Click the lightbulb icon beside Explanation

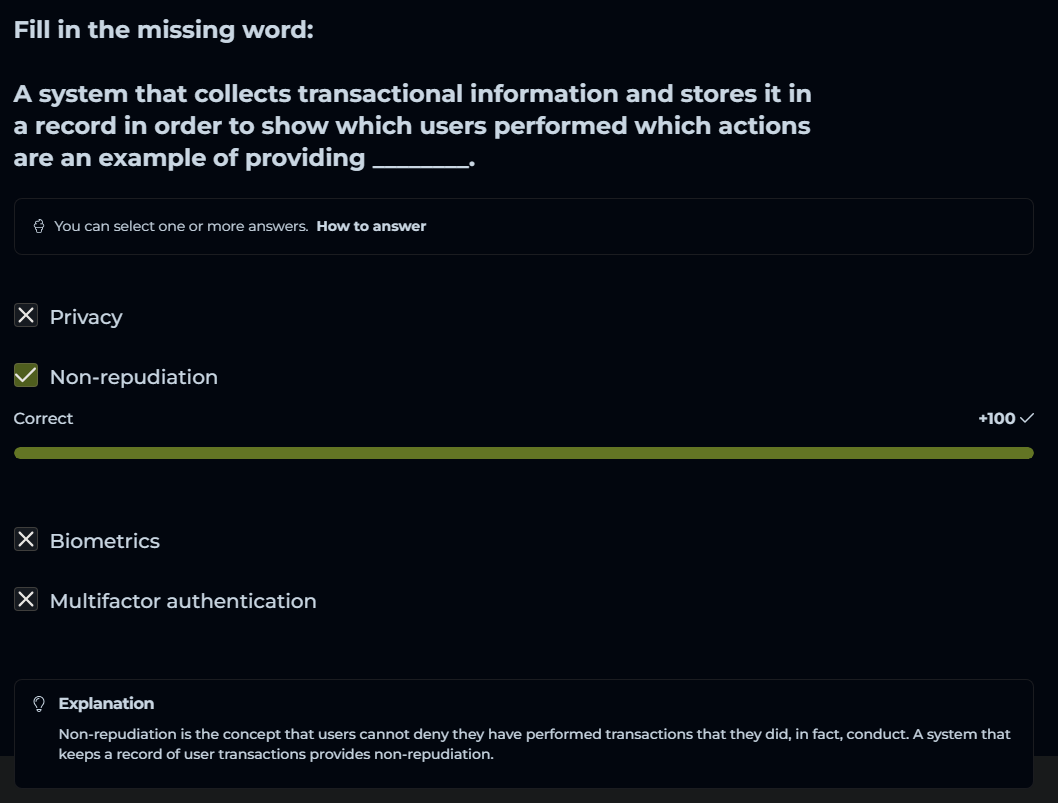(40, 704)
